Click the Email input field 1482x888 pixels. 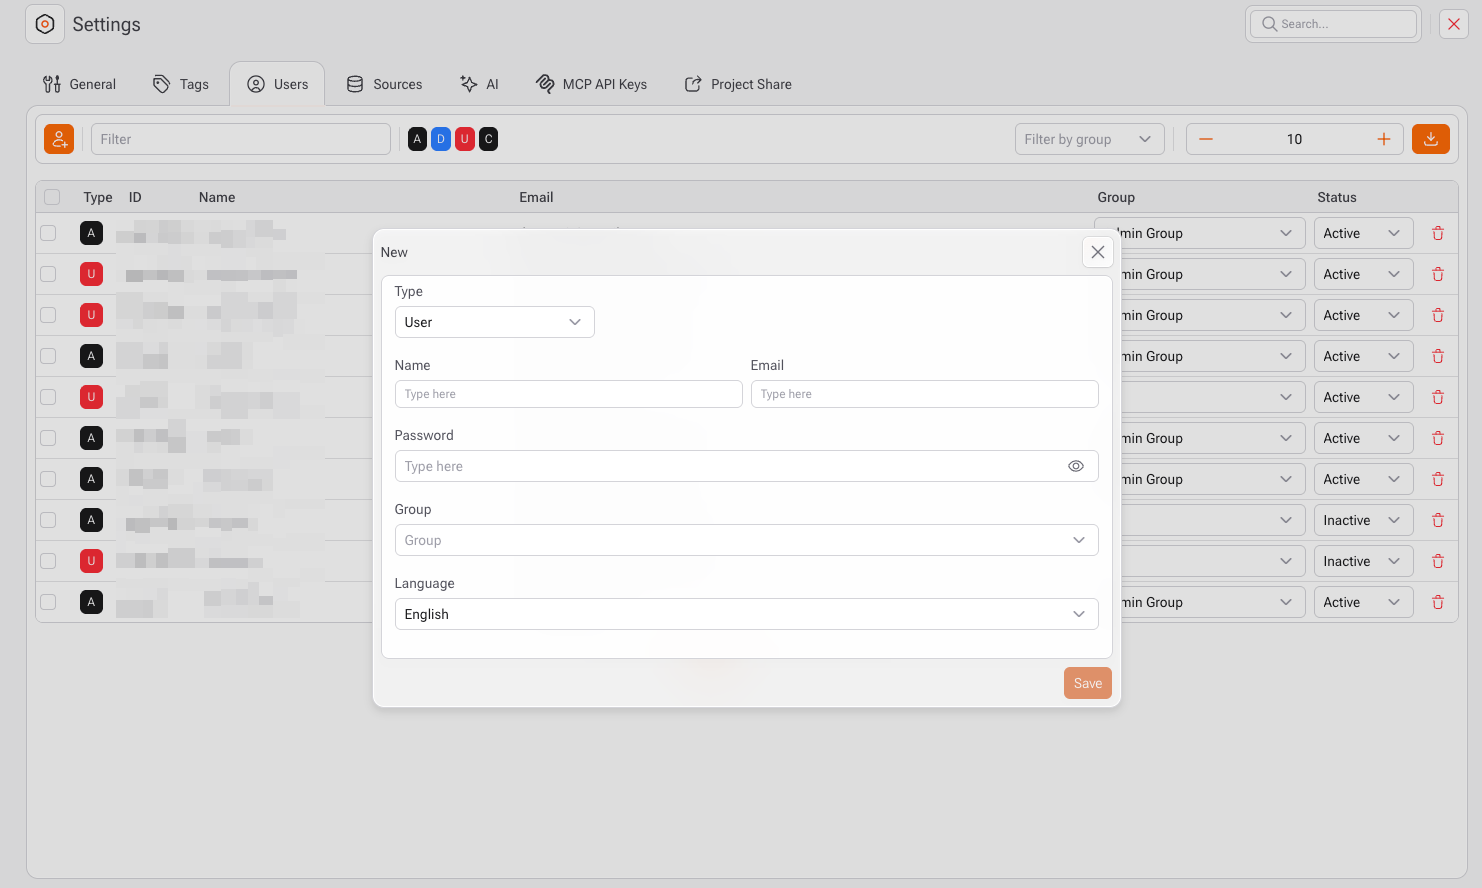(924, 394)
